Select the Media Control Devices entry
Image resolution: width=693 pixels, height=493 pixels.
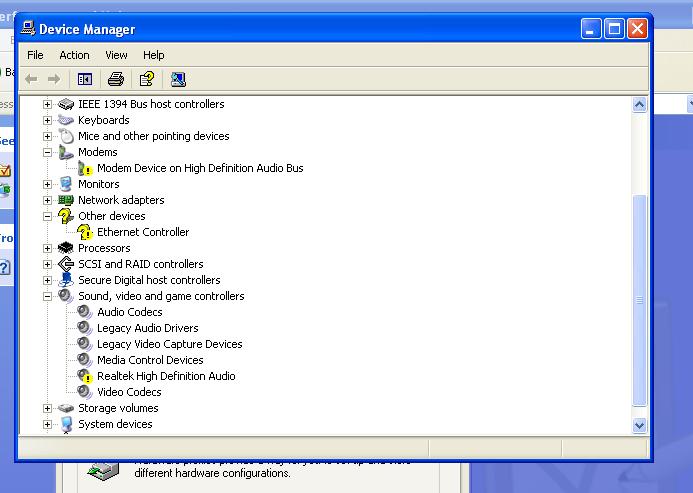[x=150, y=360]
